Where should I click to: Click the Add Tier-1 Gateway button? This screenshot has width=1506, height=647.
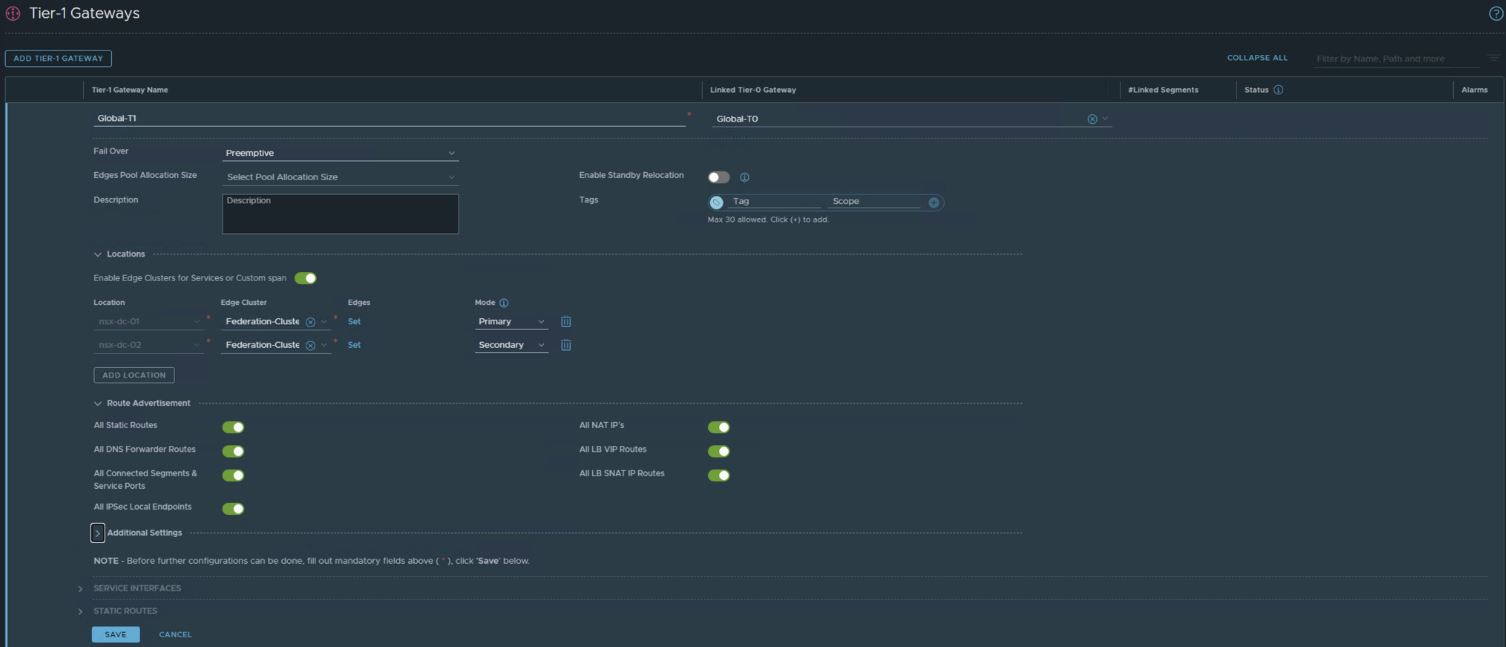[58, 59]
